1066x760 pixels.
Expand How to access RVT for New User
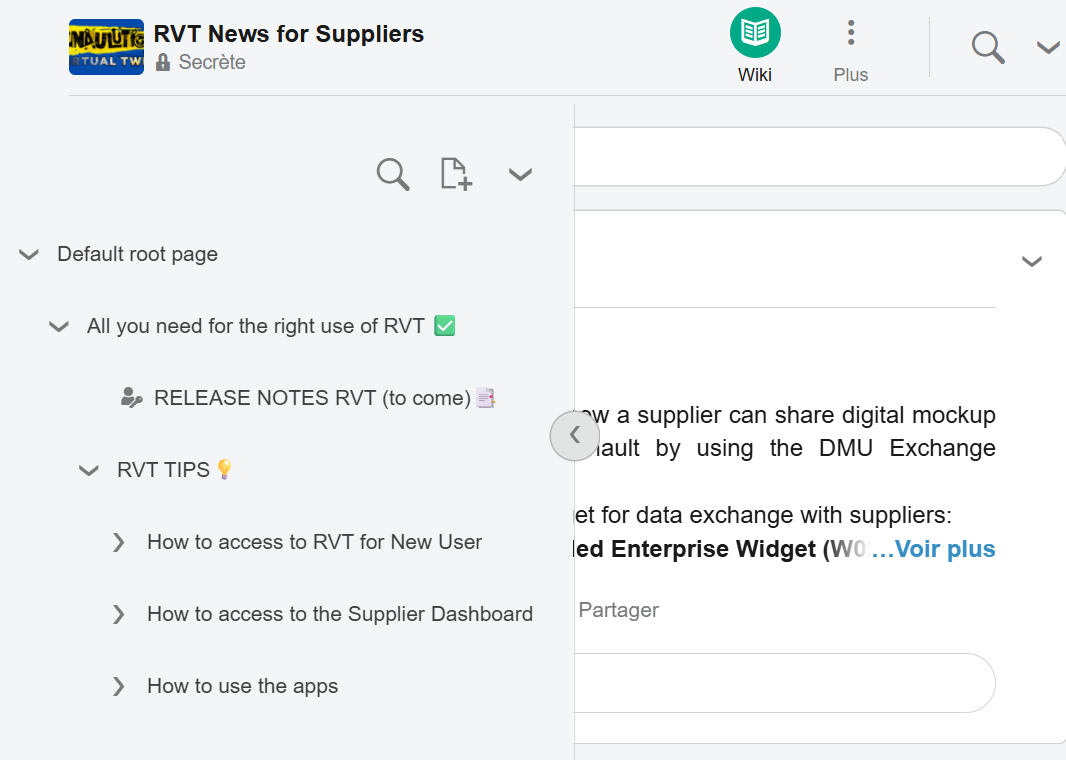[119, 543]
